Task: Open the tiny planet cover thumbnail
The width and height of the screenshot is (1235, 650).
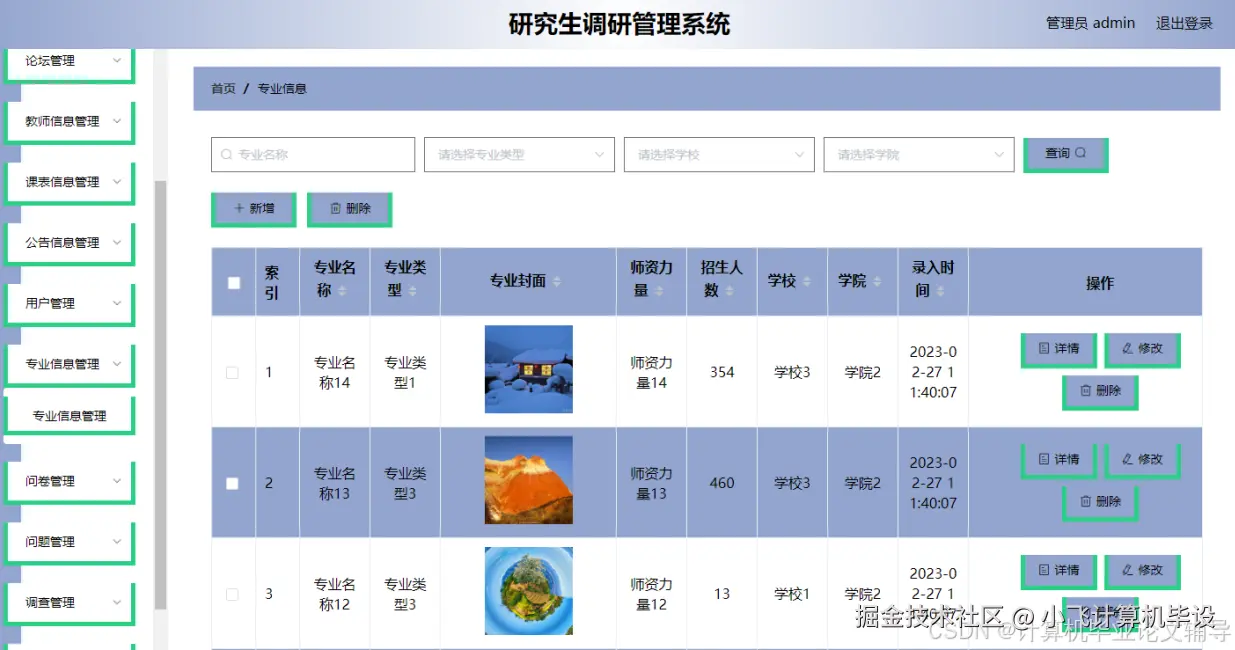Action: (528, 591)
